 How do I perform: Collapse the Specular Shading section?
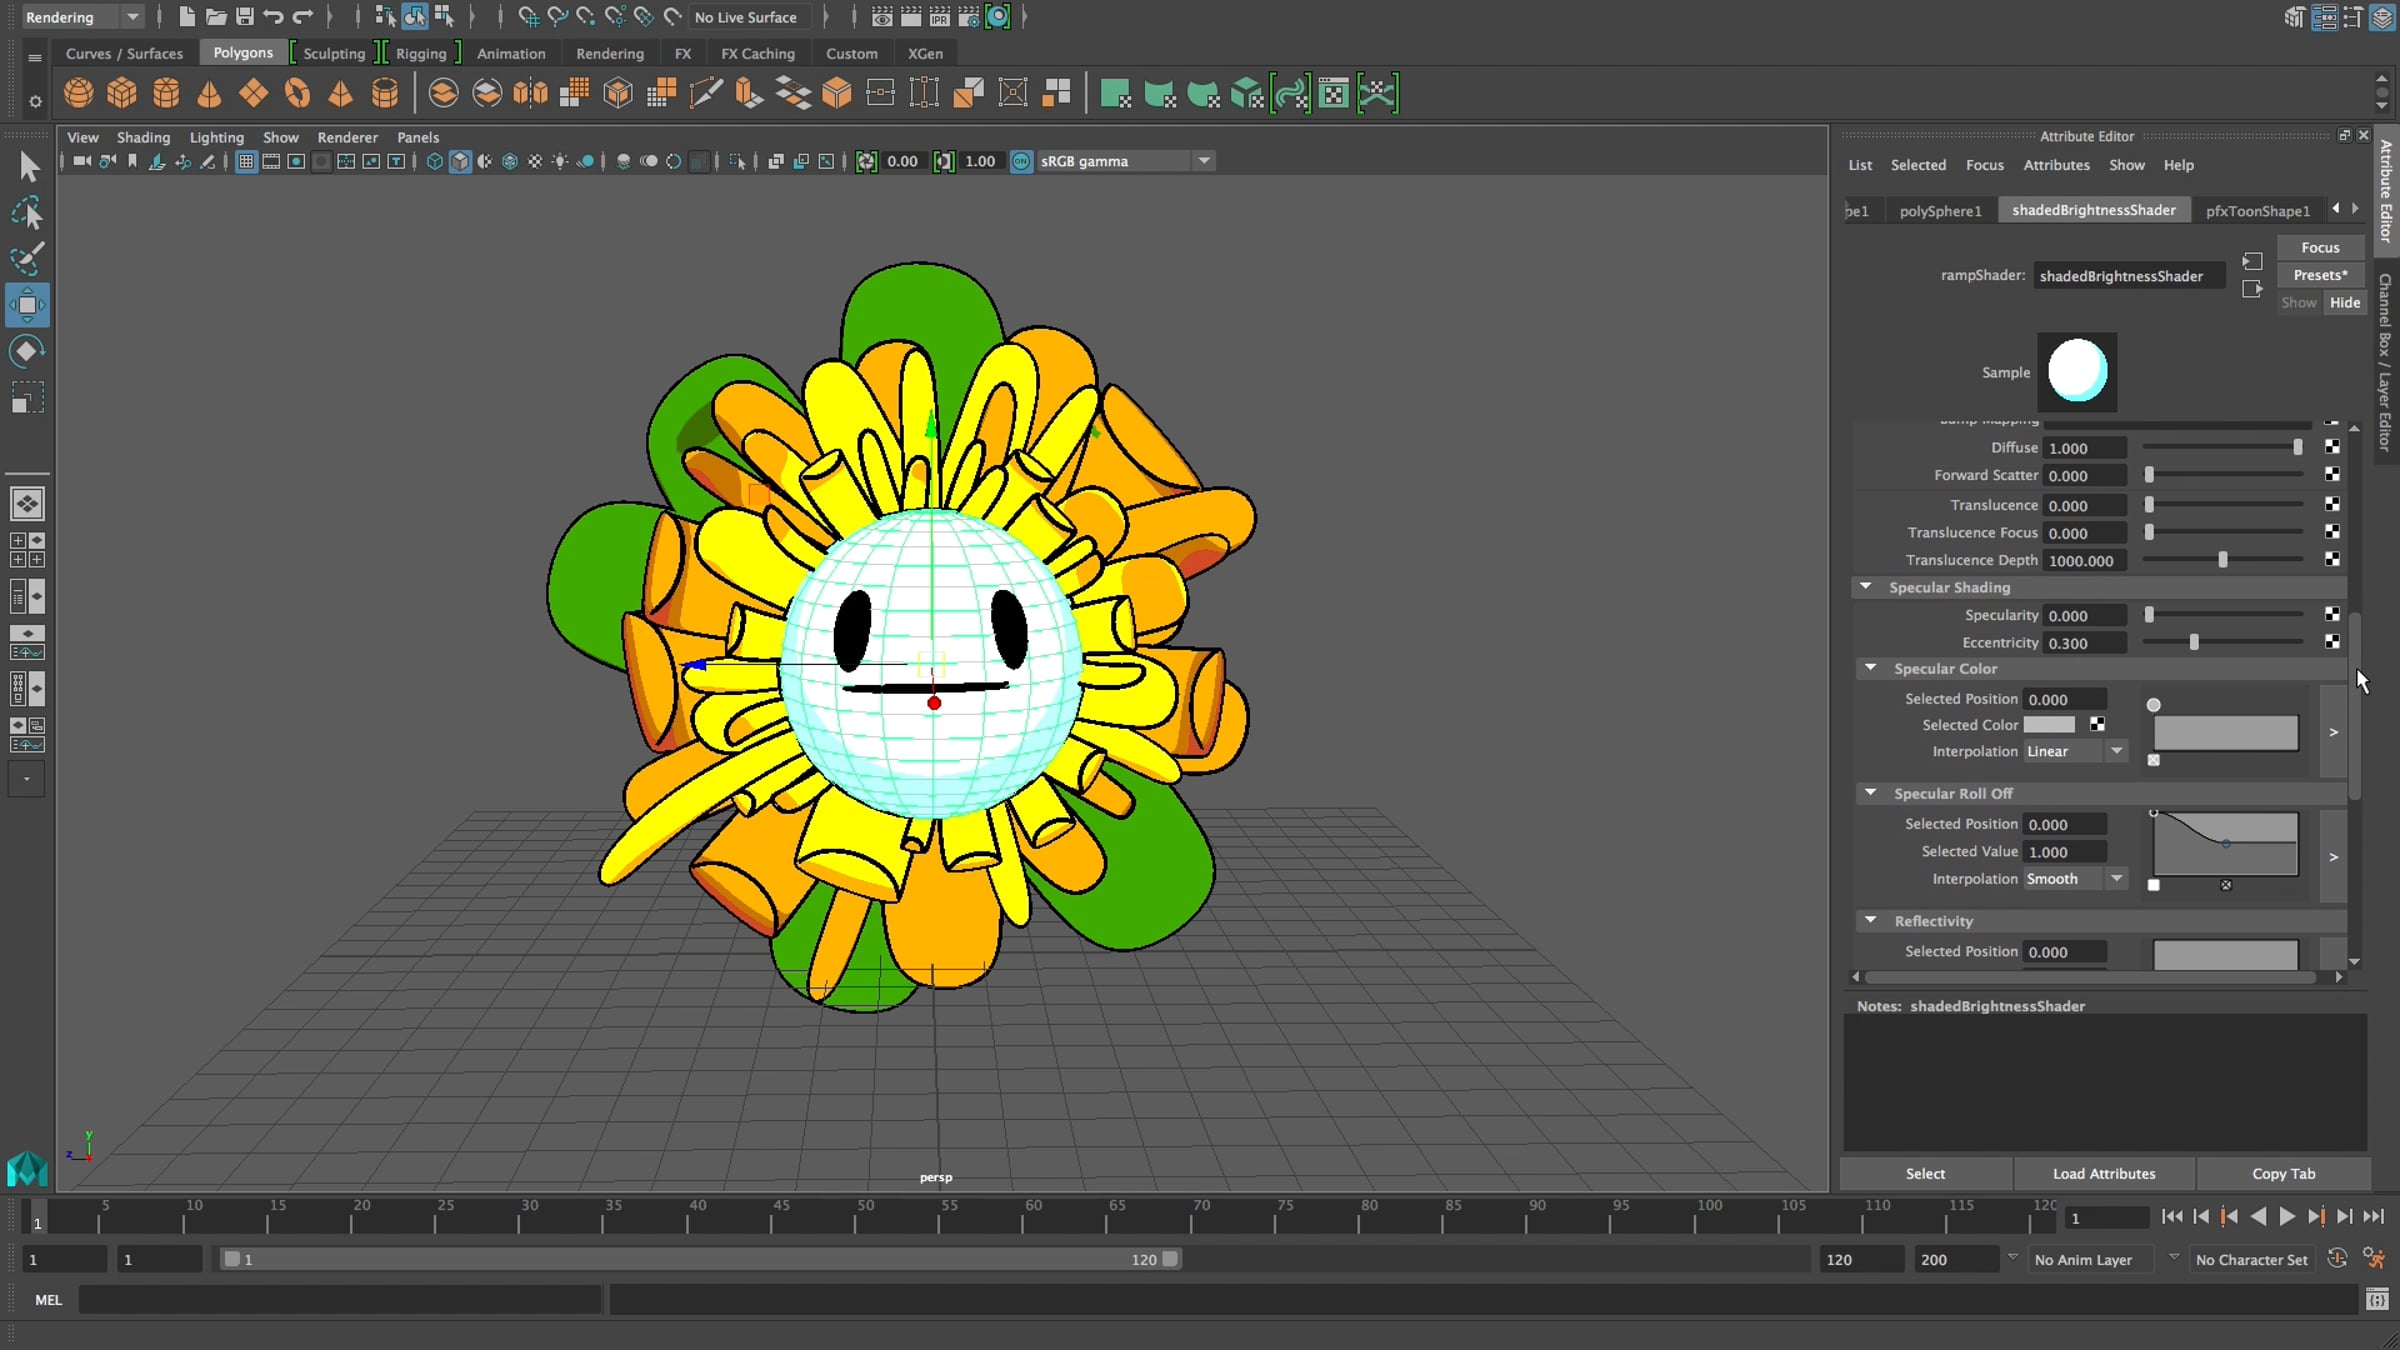(1866, 587)
